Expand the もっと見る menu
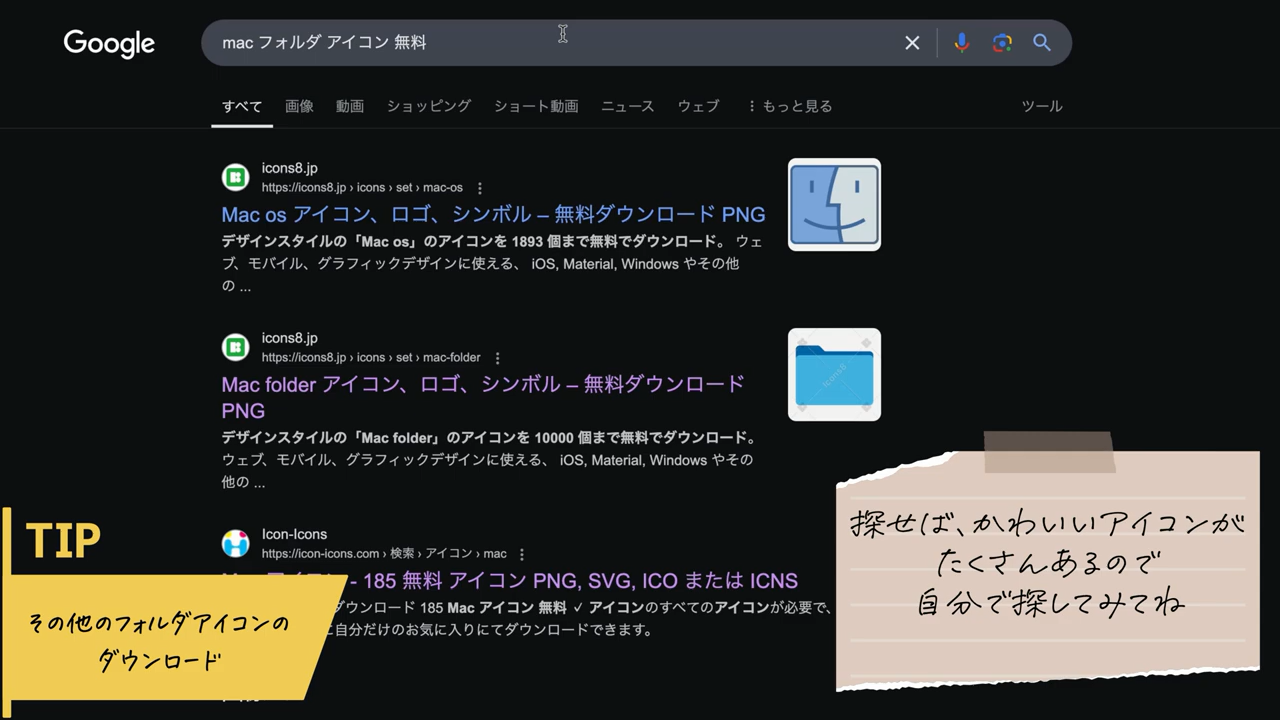 point(789,106)
